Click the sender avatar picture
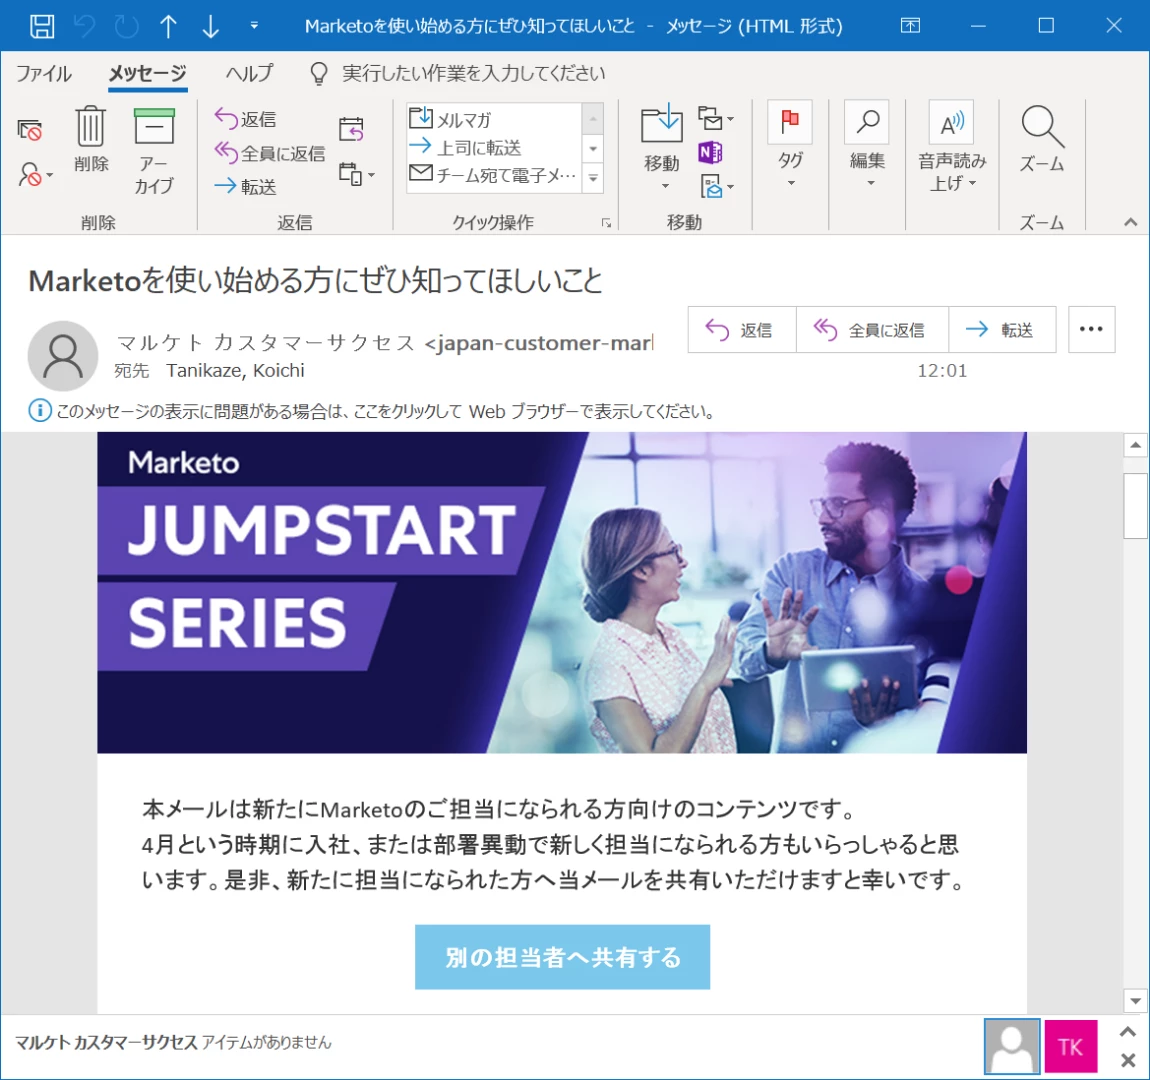 coord(63,356)
